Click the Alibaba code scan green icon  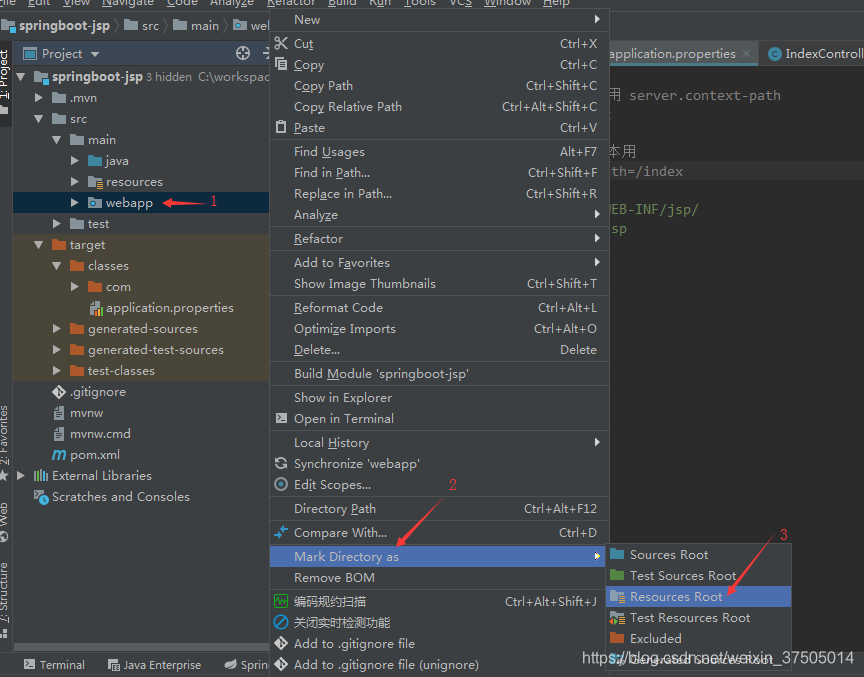(x=281, y=601)
